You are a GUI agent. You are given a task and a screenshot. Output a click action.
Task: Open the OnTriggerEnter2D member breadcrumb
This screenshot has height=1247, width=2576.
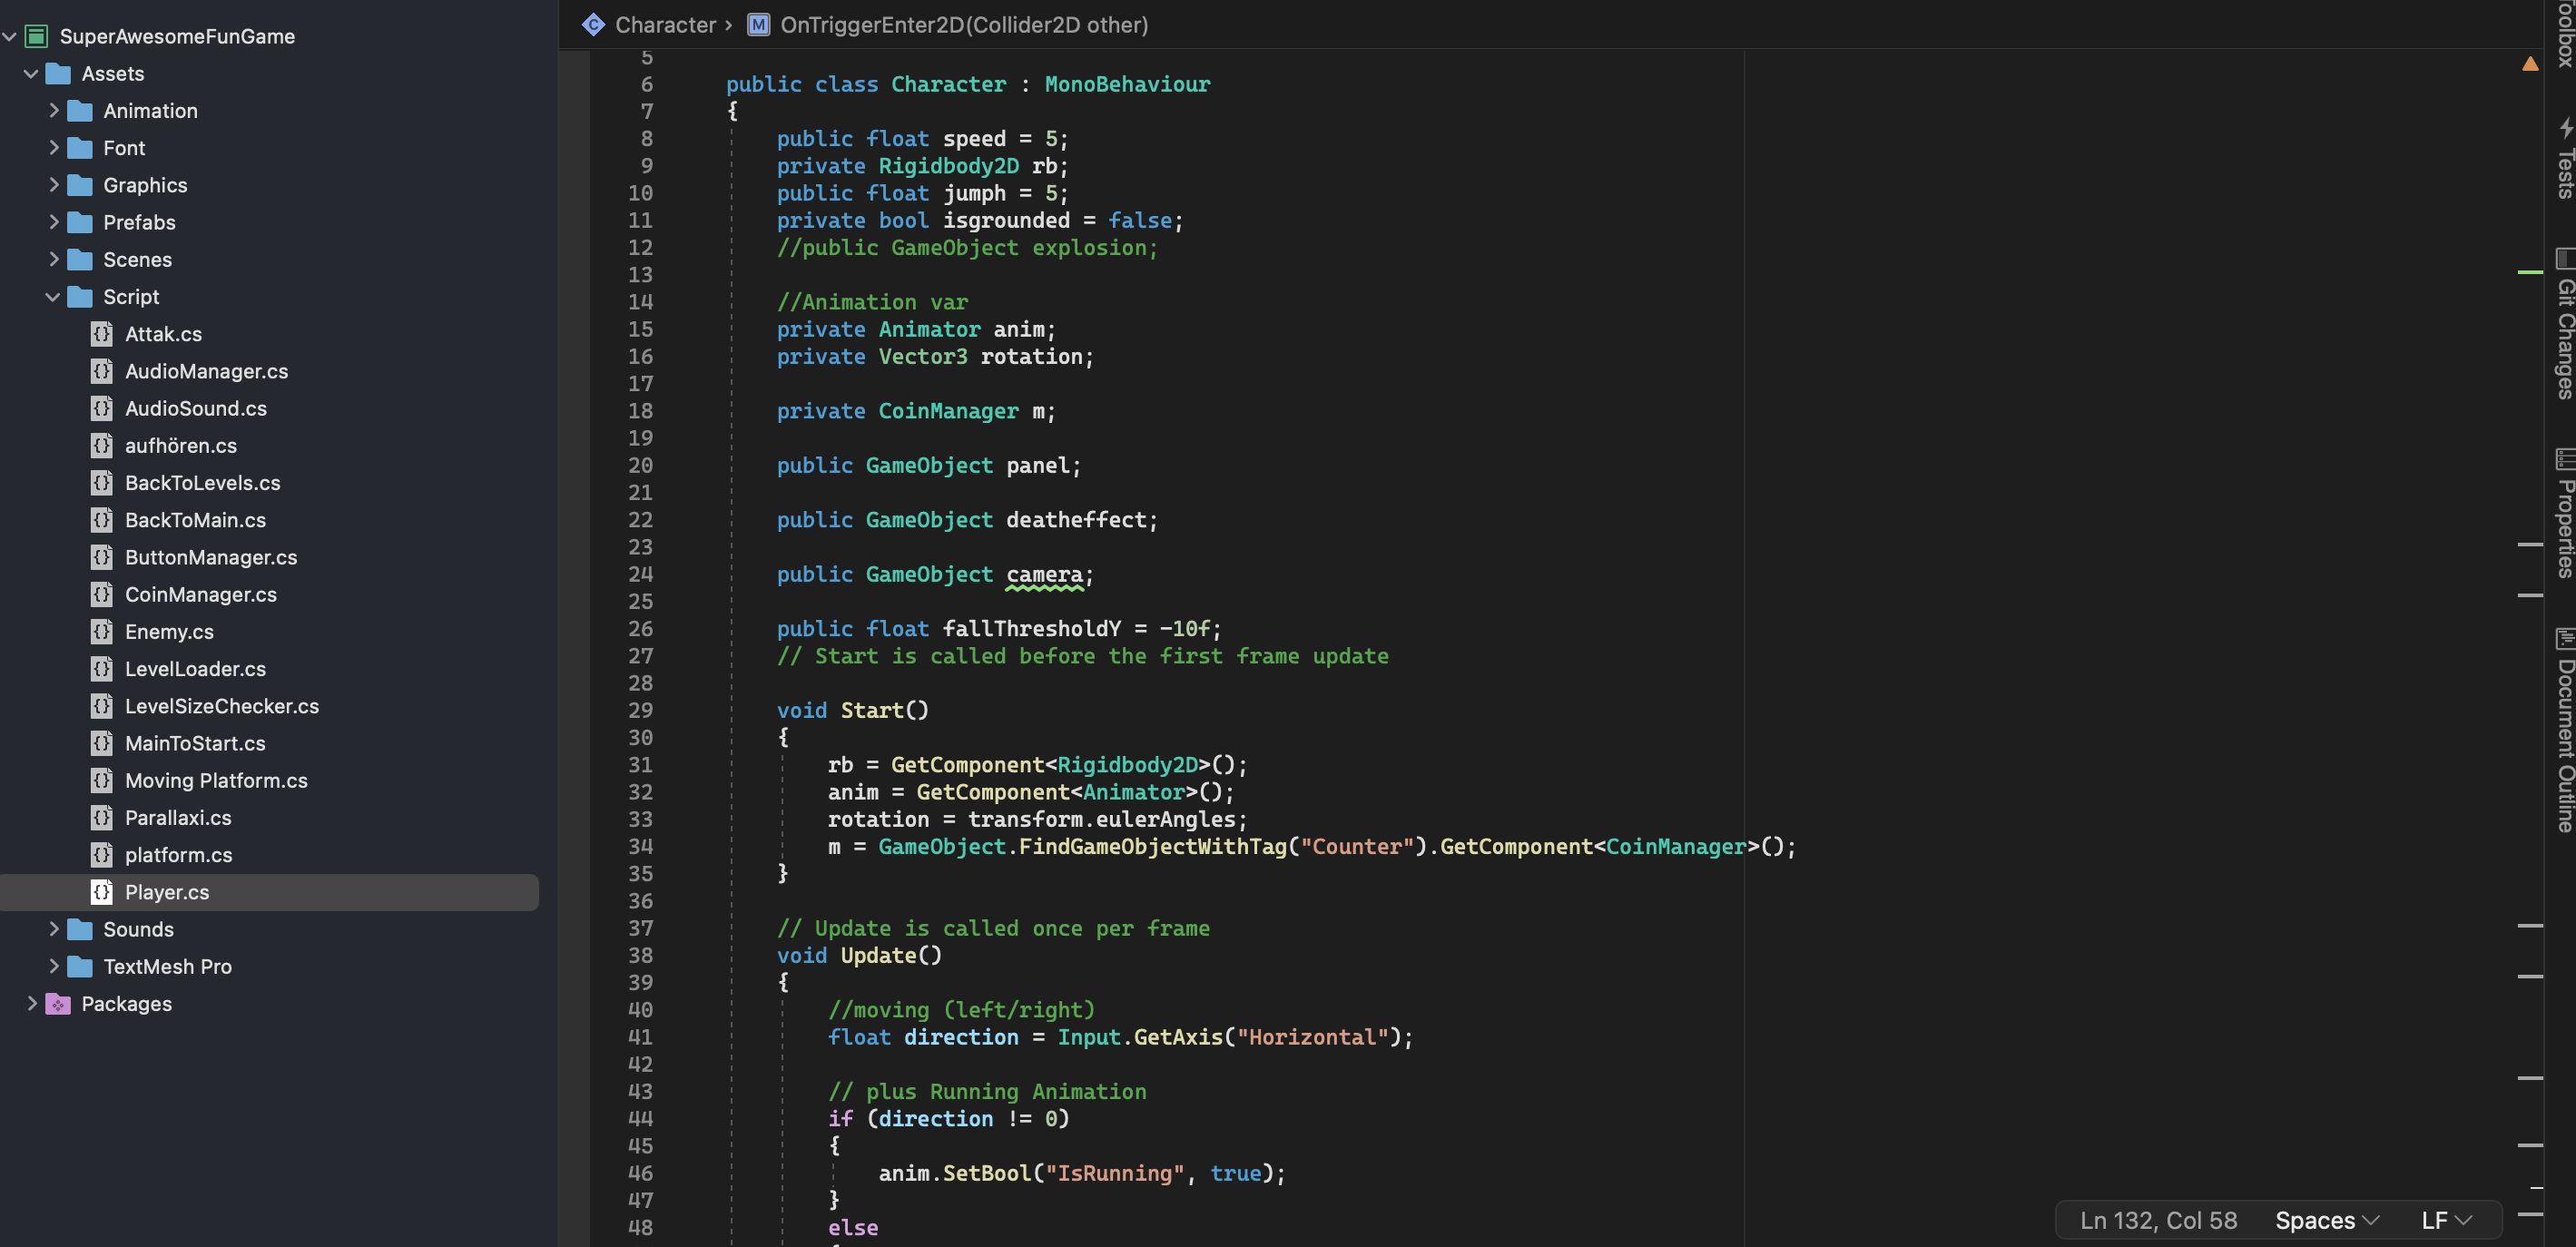(964, 25)
